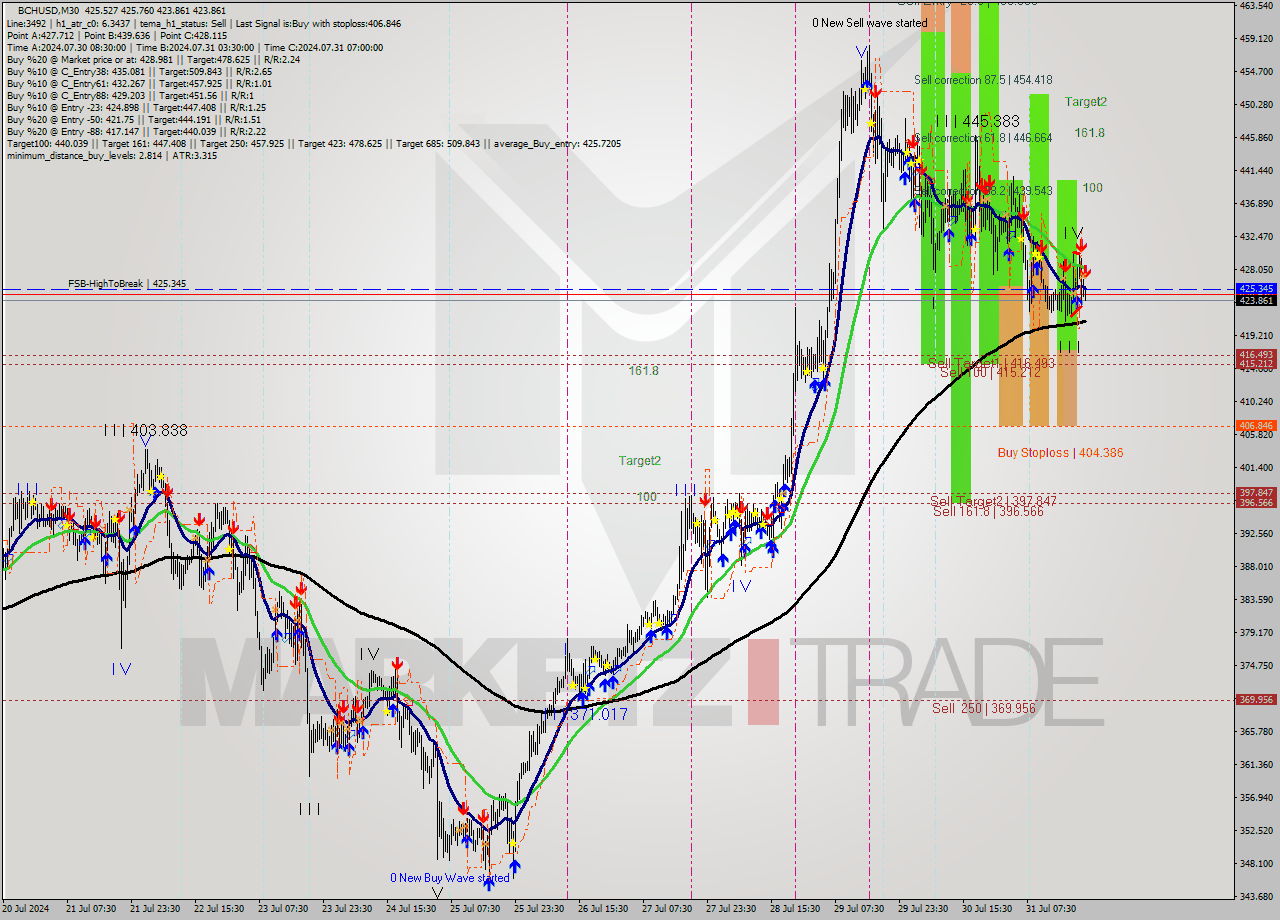
Task: Click the 441.440 price scale value
Action: pyautogui.click(x=1255, y=171)
